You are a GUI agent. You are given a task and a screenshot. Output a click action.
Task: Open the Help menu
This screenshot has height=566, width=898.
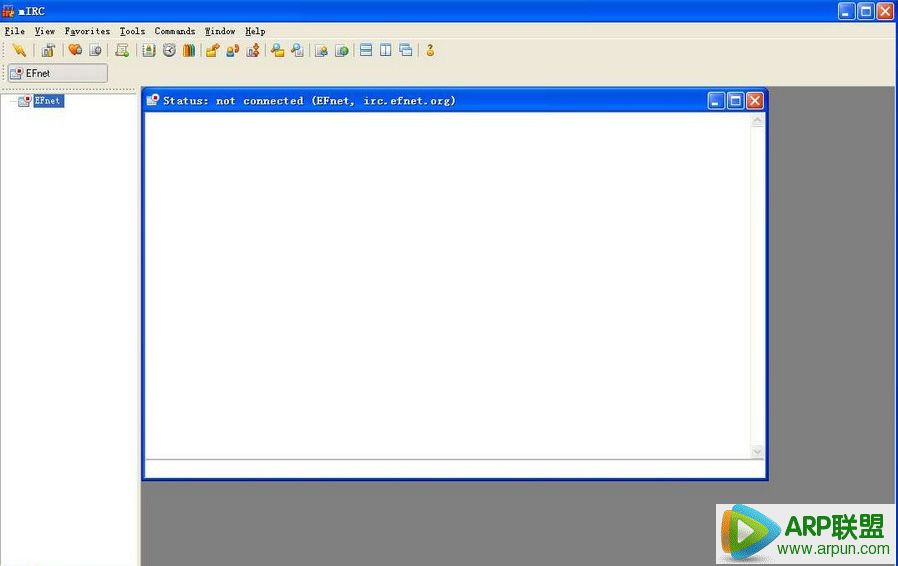[255, 31]
